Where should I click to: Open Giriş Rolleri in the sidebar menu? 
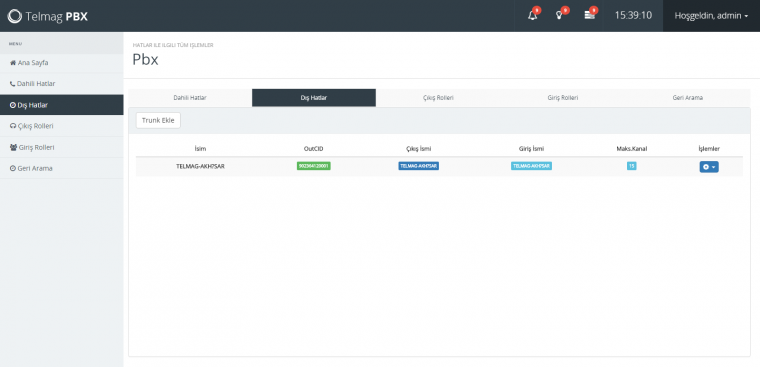(62, 147)
